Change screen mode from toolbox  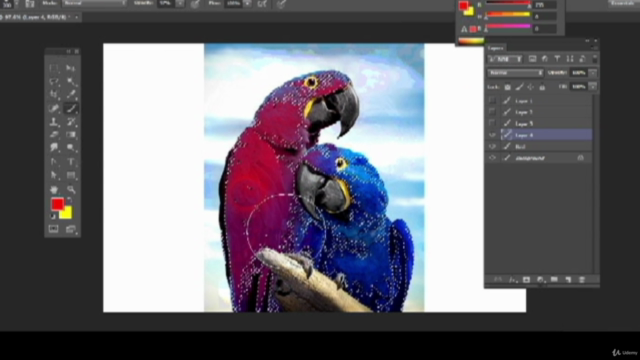click(71, 229)
